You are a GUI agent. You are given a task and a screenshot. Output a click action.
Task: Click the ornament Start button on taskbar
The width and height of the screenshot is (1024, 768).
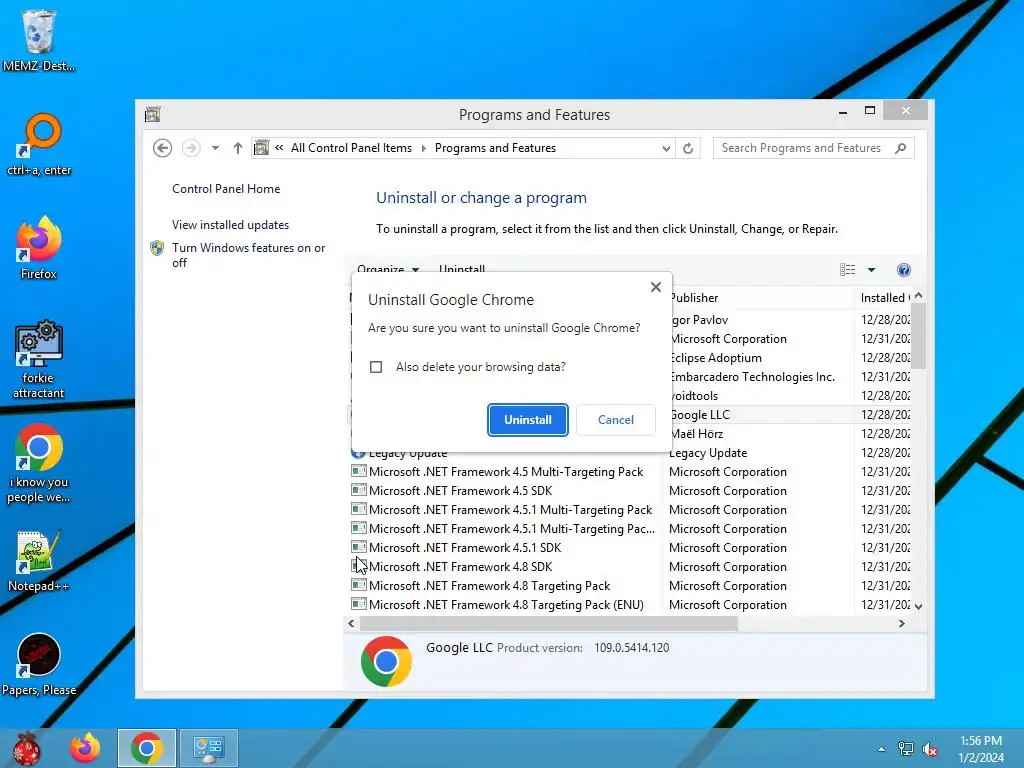(x=26, y=748)
